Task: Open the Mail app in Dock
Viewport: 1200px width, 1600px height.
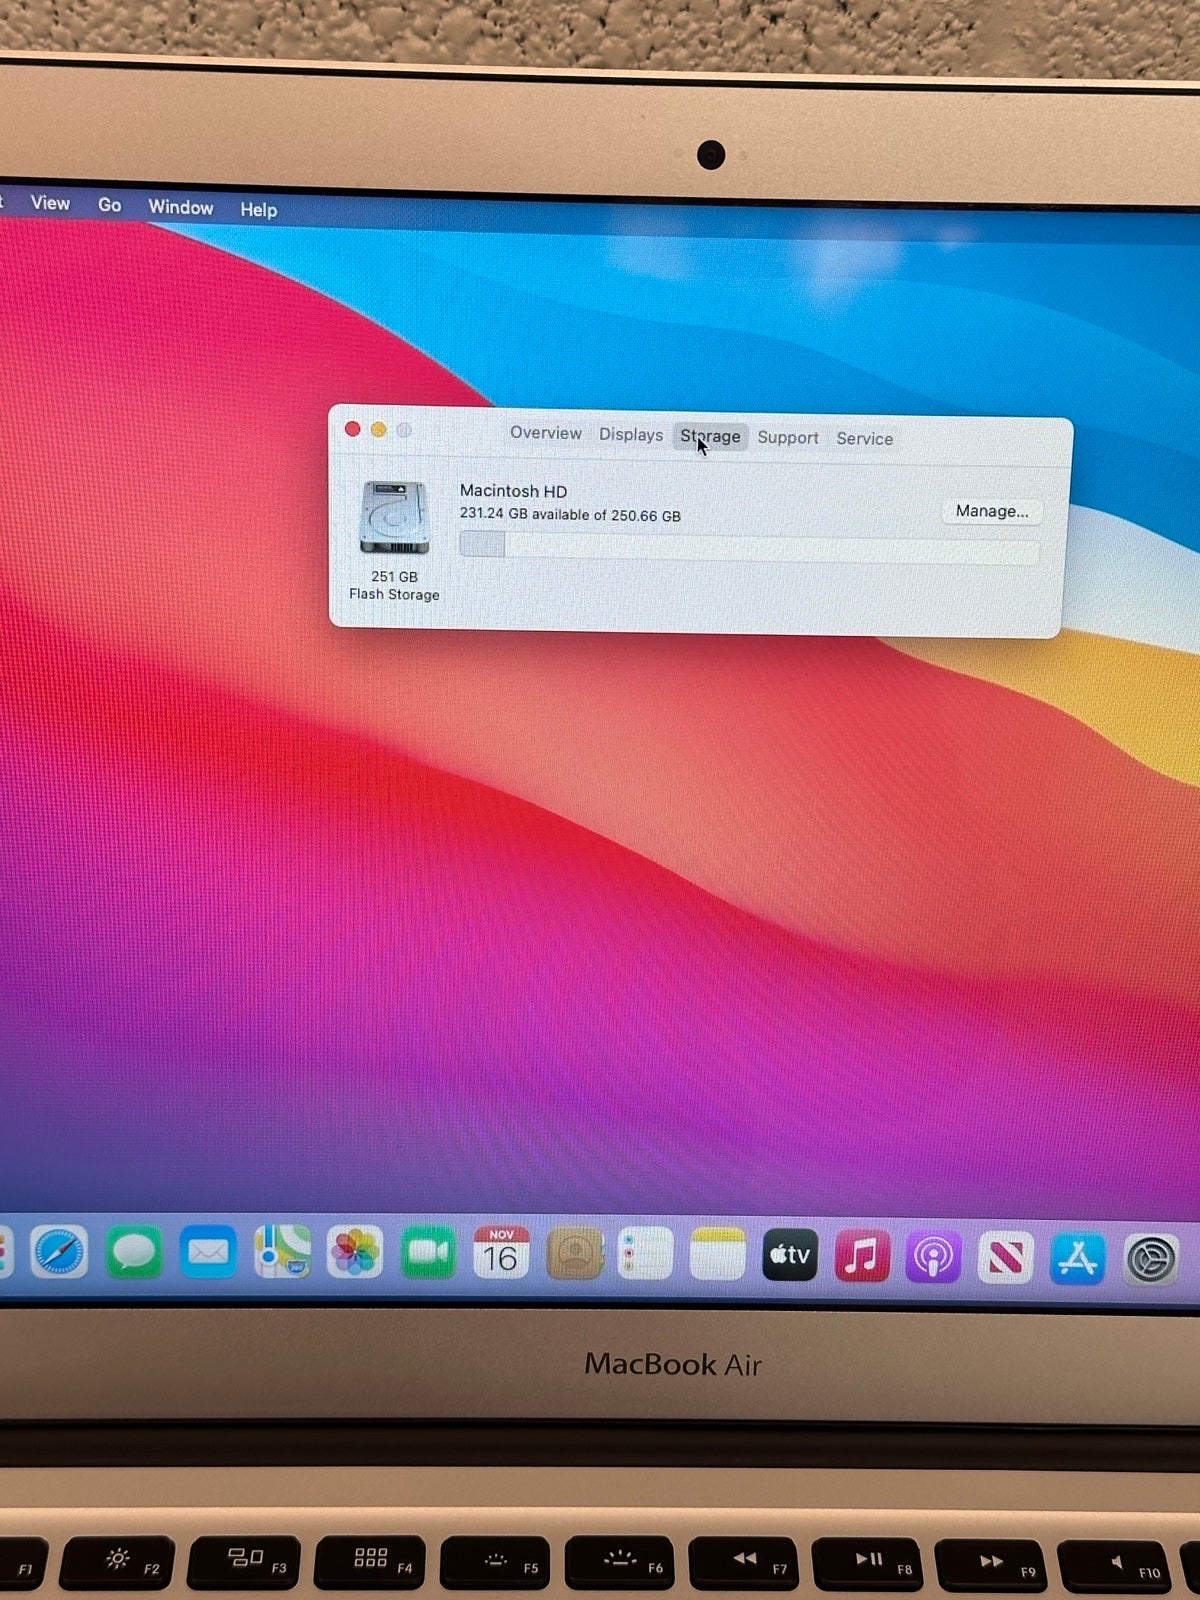Action: tap(208, 1252)
